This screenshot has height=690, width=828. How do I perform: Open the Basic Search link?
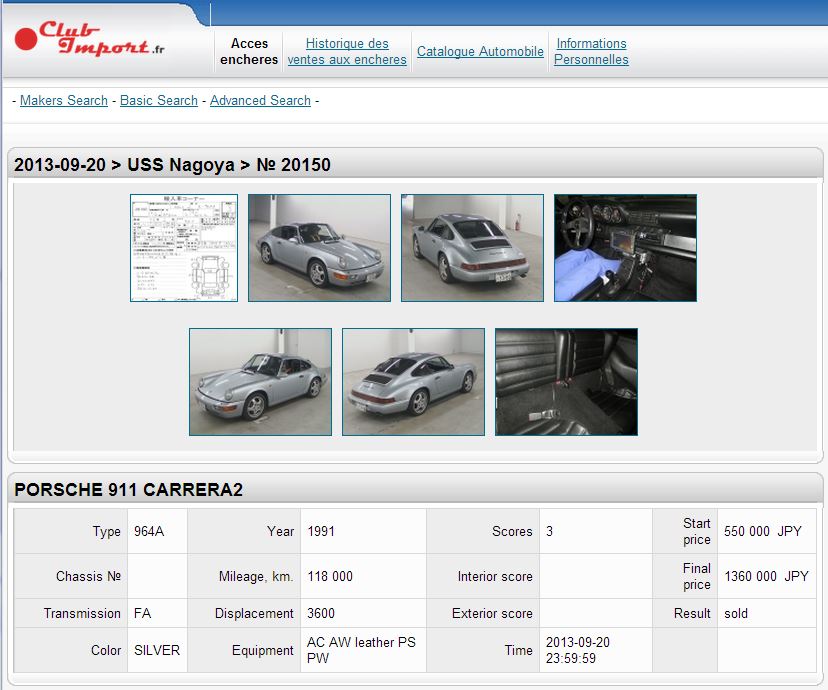(159, 101)
